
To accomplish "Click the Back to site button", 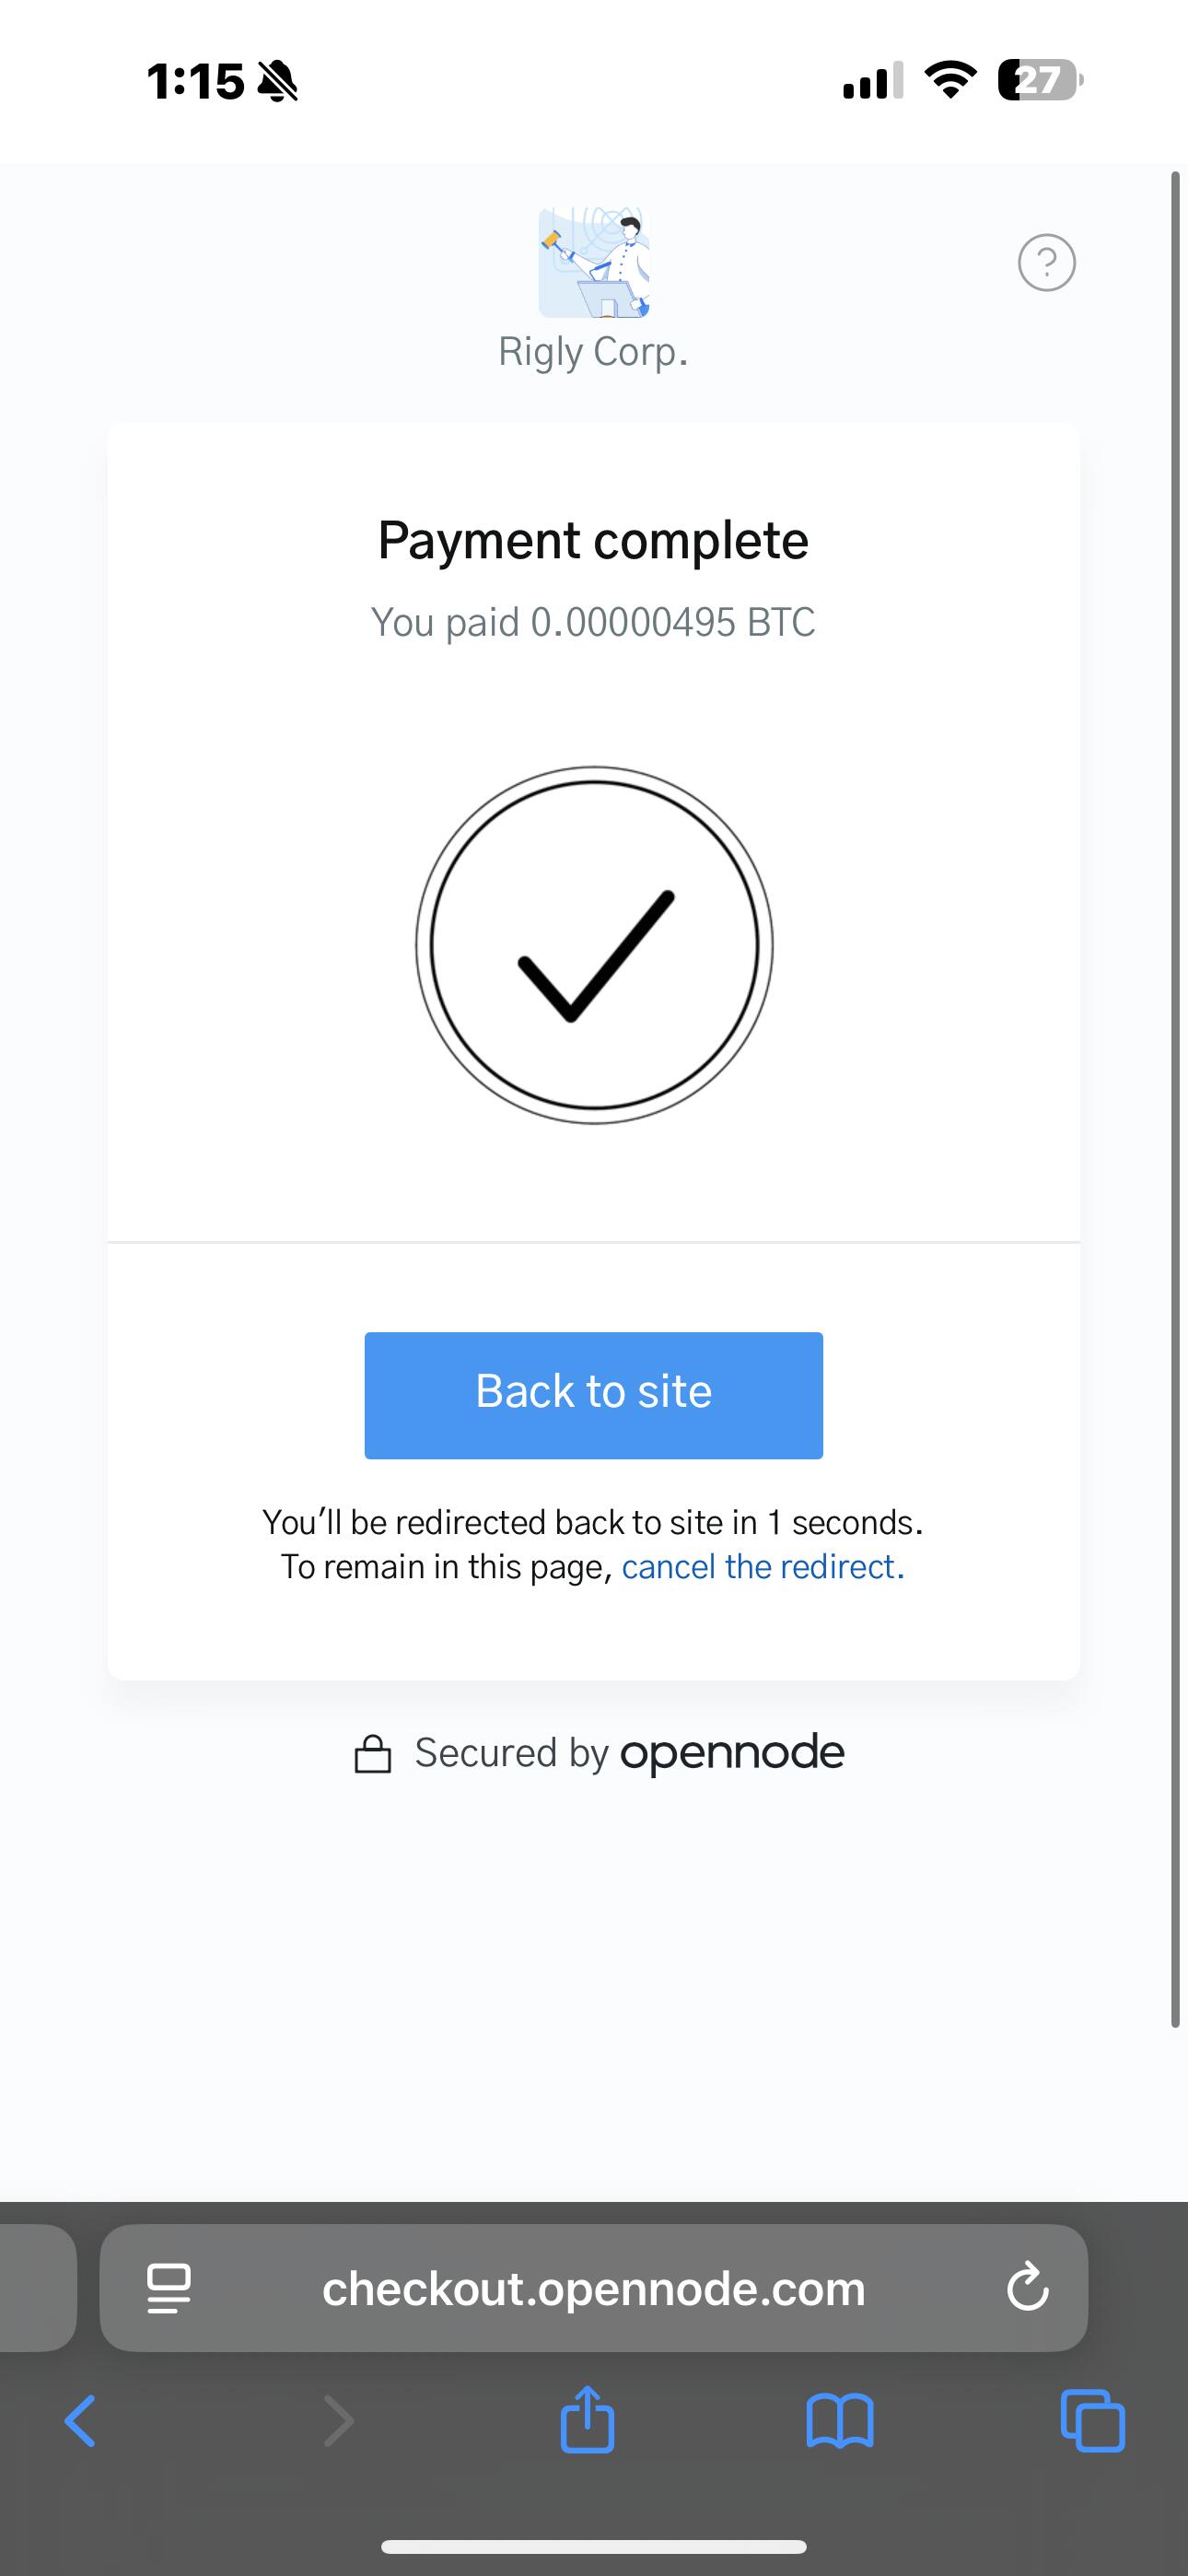I will (x=593, y=1395).
